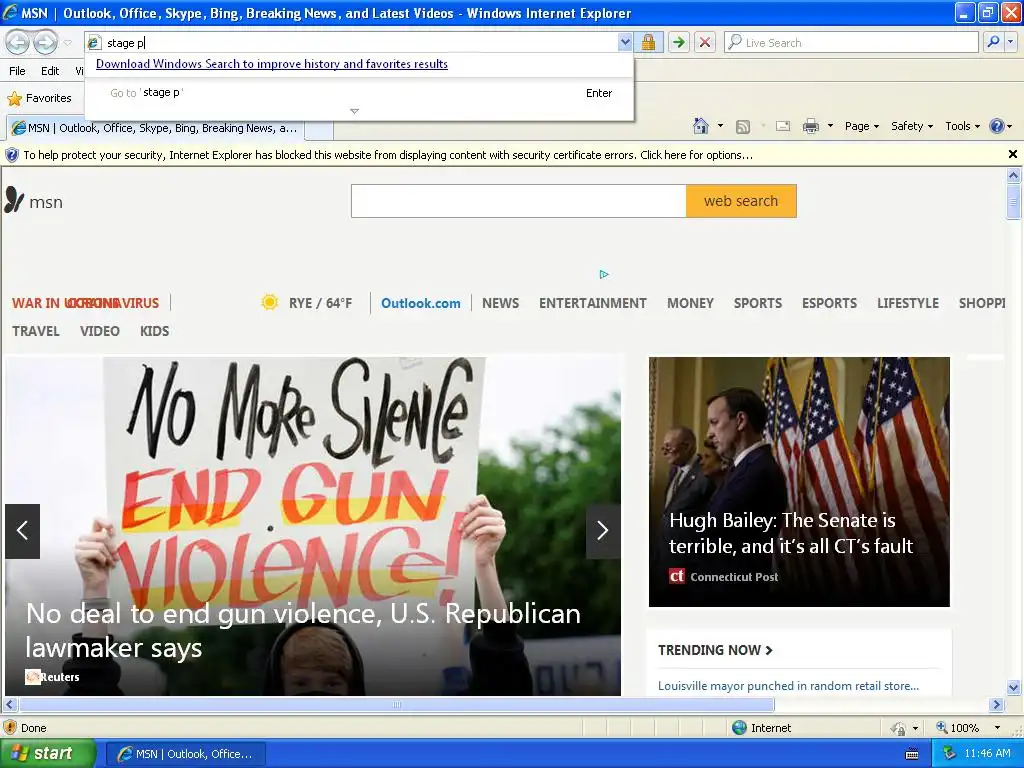Open the File menu
The image size is (1024, 768).
18,71
